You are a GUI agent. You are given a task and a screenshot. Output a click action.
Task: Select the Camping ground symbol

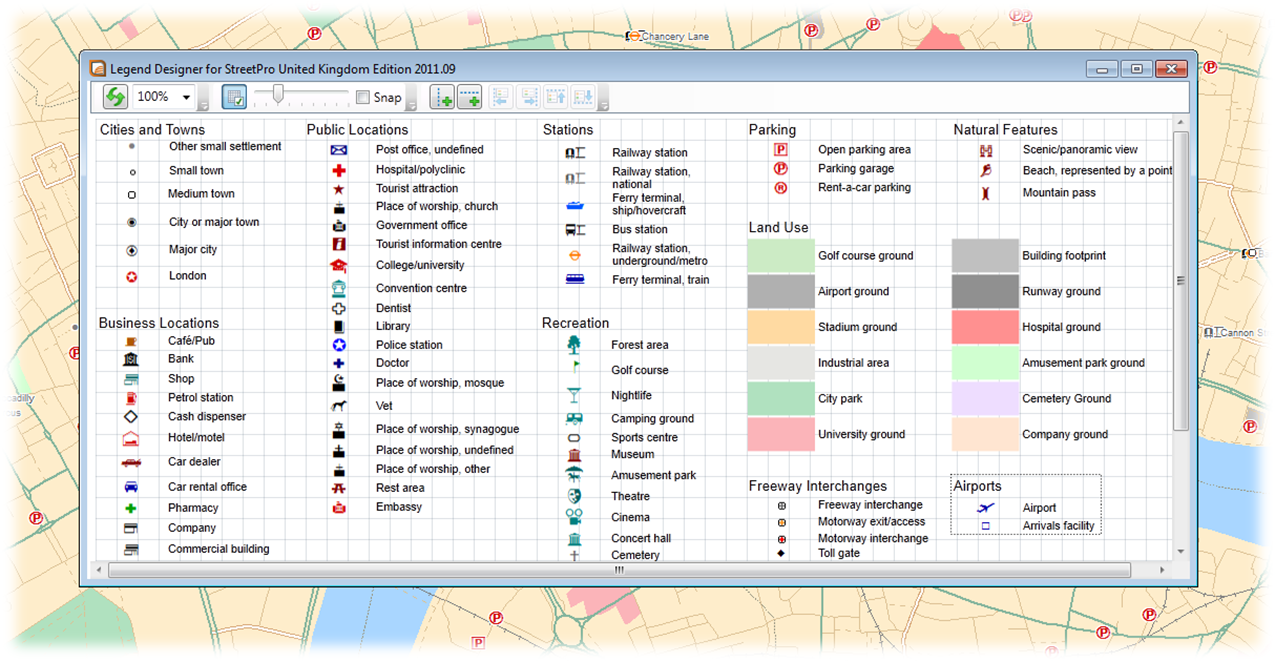click(x=574, y=419)
